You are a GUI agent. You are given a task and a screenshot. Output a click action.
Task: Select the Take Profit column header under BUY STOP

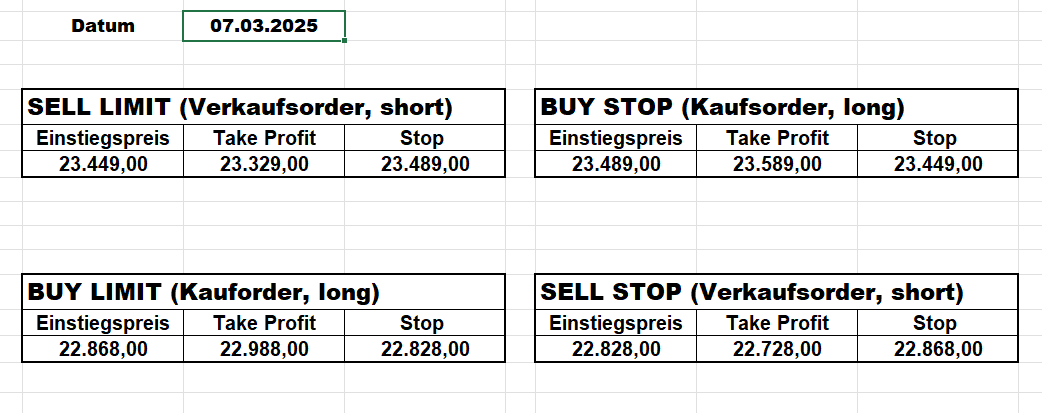pyautogui.click(x=777, y=138)
